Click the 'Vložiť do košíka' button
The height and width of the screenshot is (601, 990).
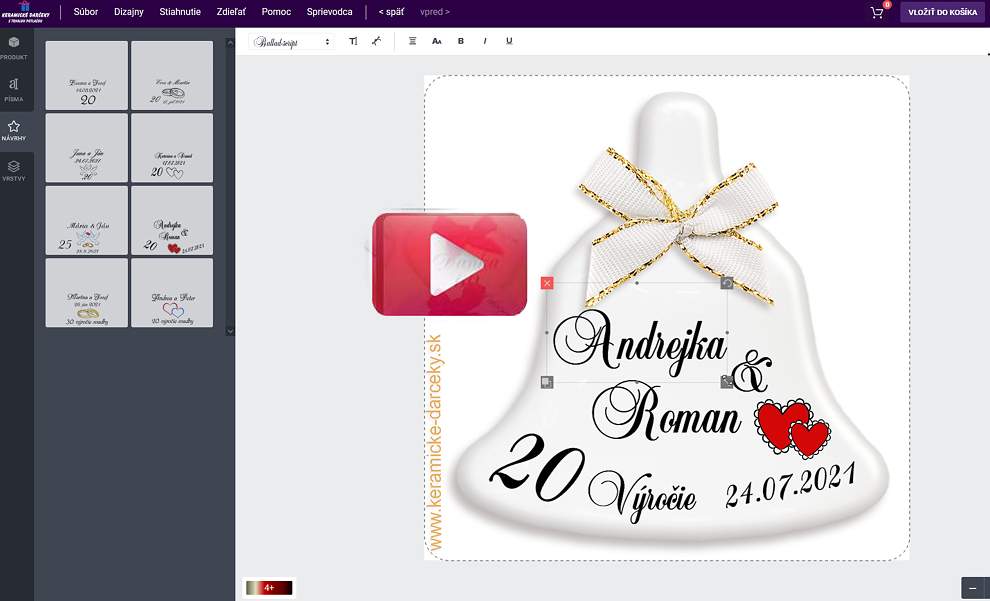pyautogui.click(x=942, y=12)
